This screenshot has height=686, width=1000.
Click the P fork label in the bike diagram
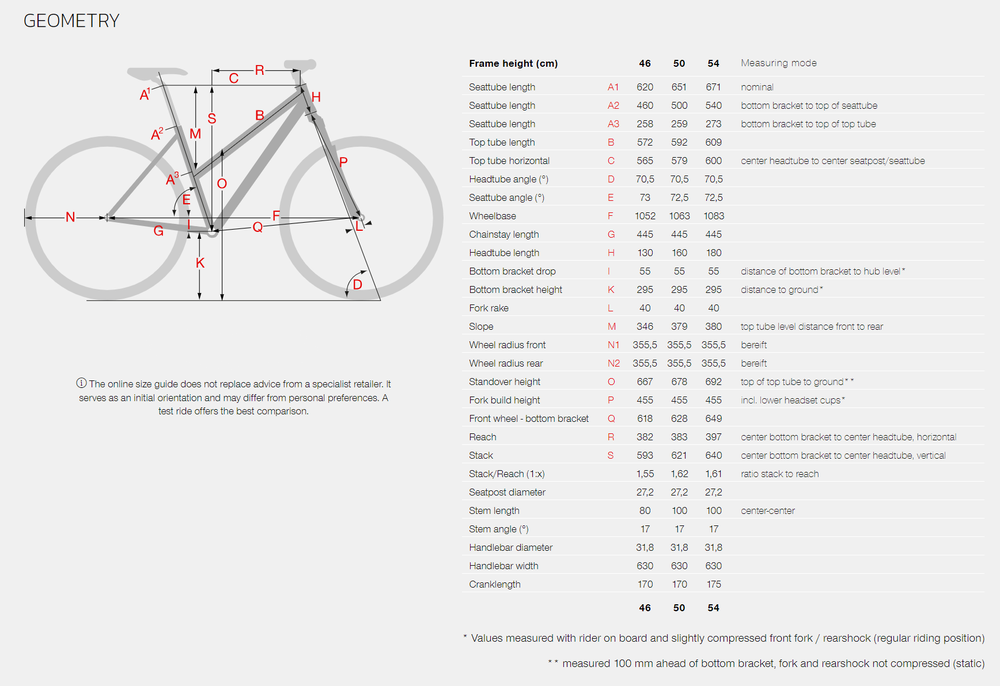pos(343,162)
